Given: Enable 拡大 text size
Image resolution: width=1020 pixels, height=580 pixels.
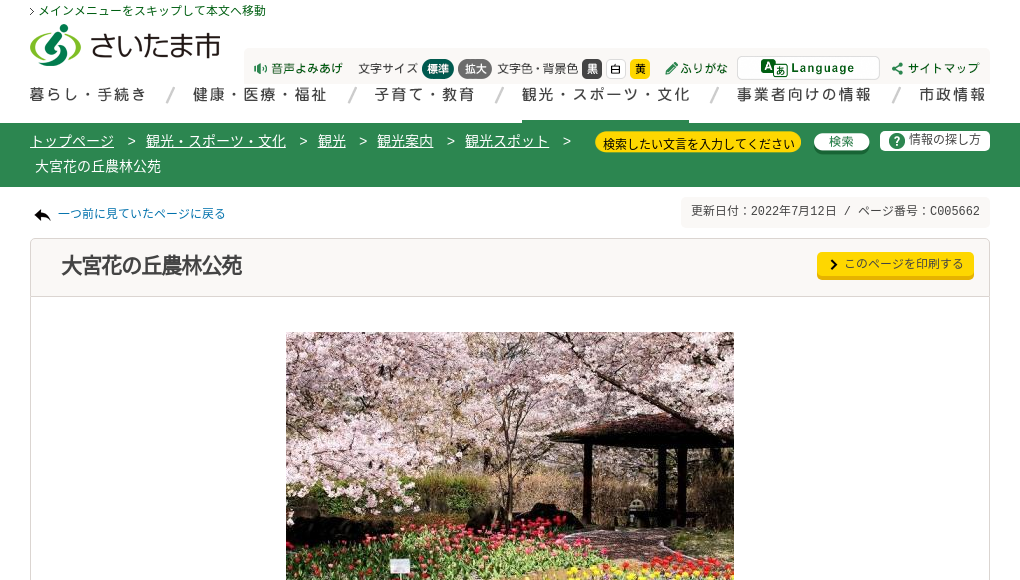Looking at the screenshot, I should 475,69.
